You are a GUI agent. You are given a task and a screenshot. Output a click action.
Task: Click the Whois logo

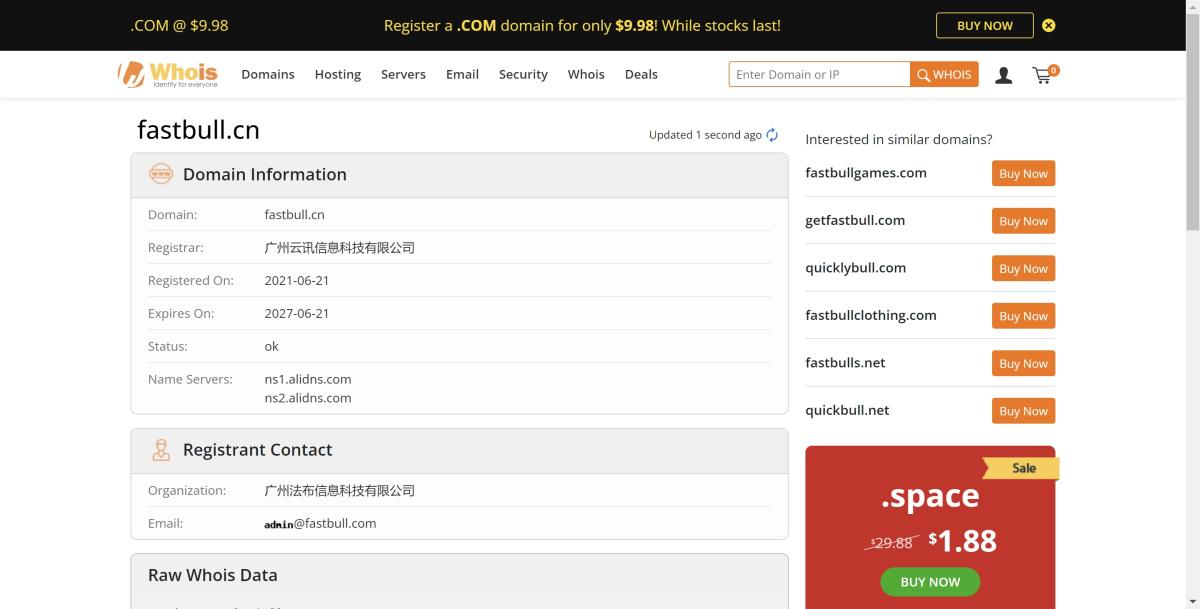tap(168, 73)
